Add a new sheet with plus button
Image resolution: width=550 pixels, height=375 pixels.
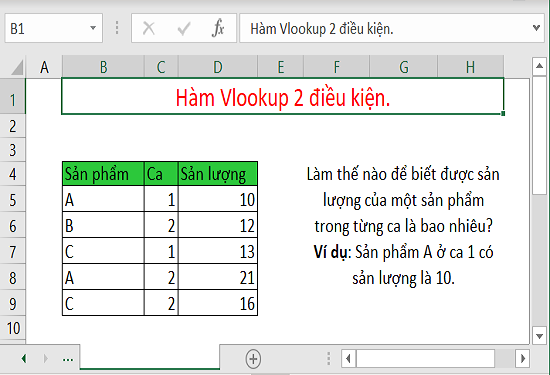[253, 359]
